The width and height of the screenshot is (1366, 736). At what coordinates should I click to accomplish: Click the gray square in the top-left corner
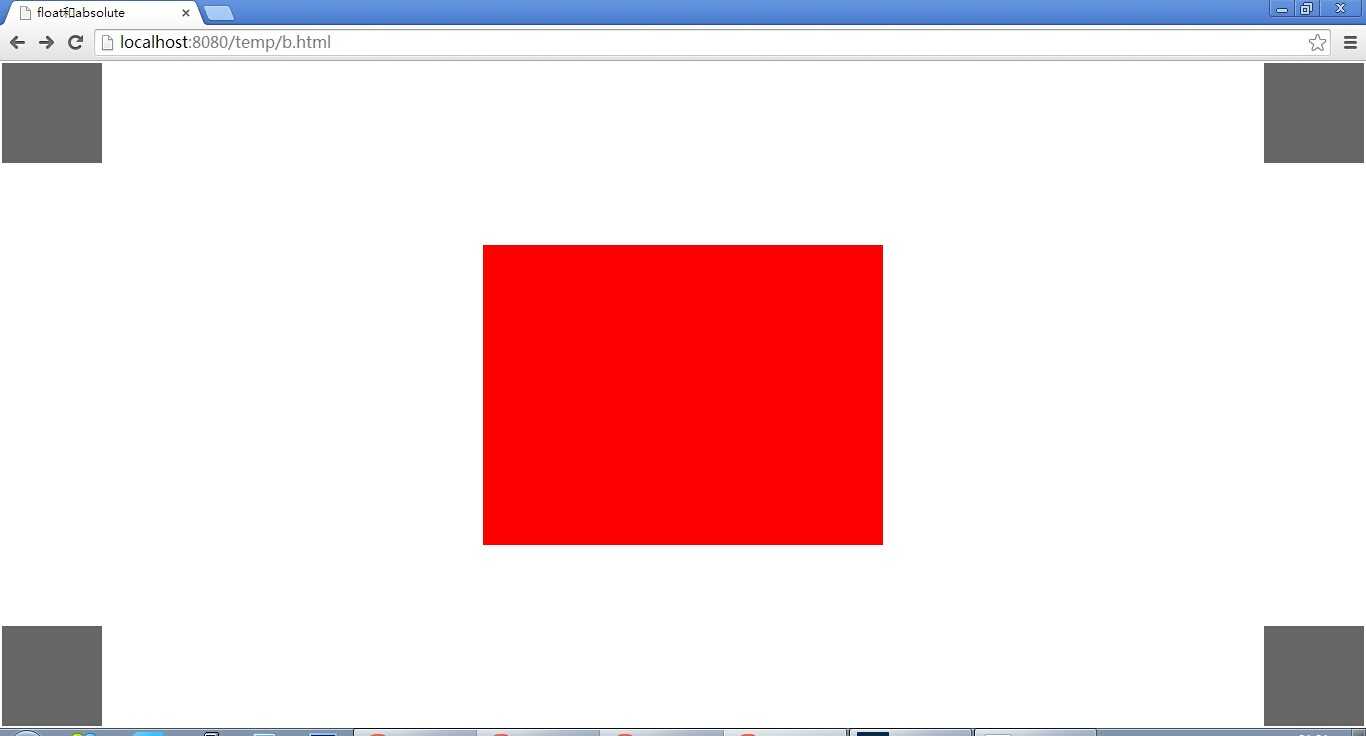pos(52,113)
